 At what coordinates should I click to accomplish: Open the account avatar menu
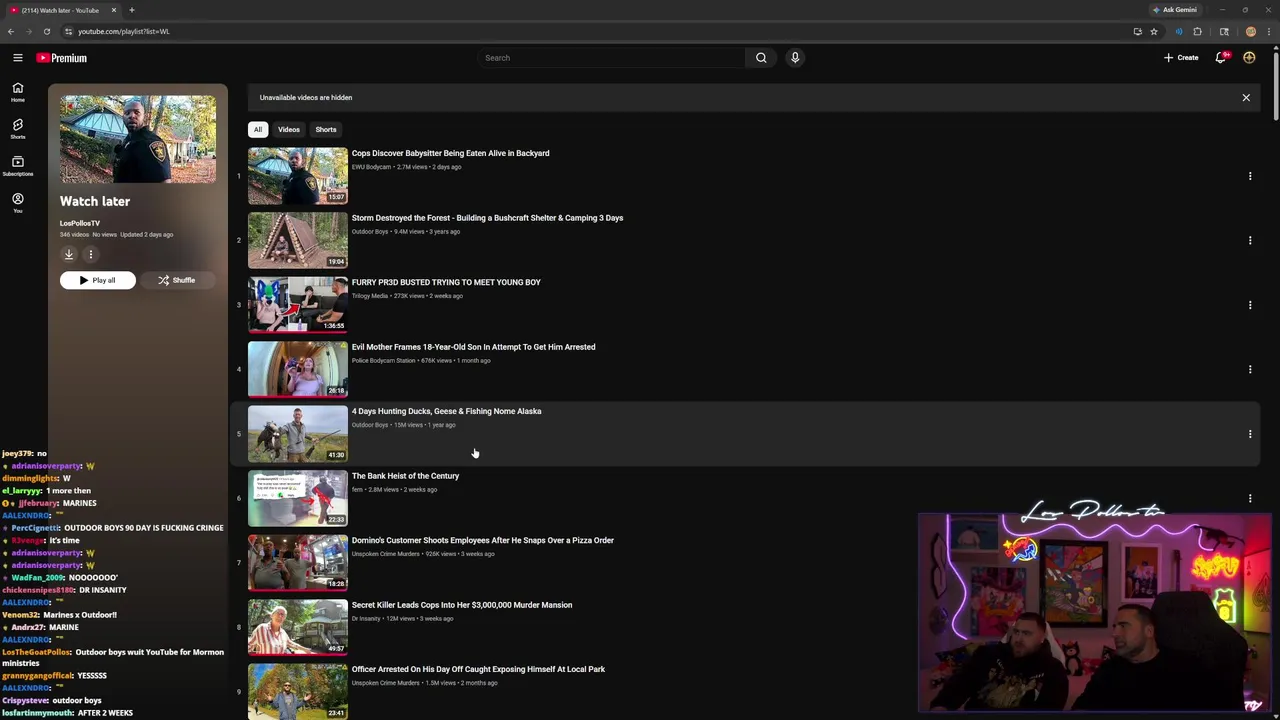(x=1249, y=58)
